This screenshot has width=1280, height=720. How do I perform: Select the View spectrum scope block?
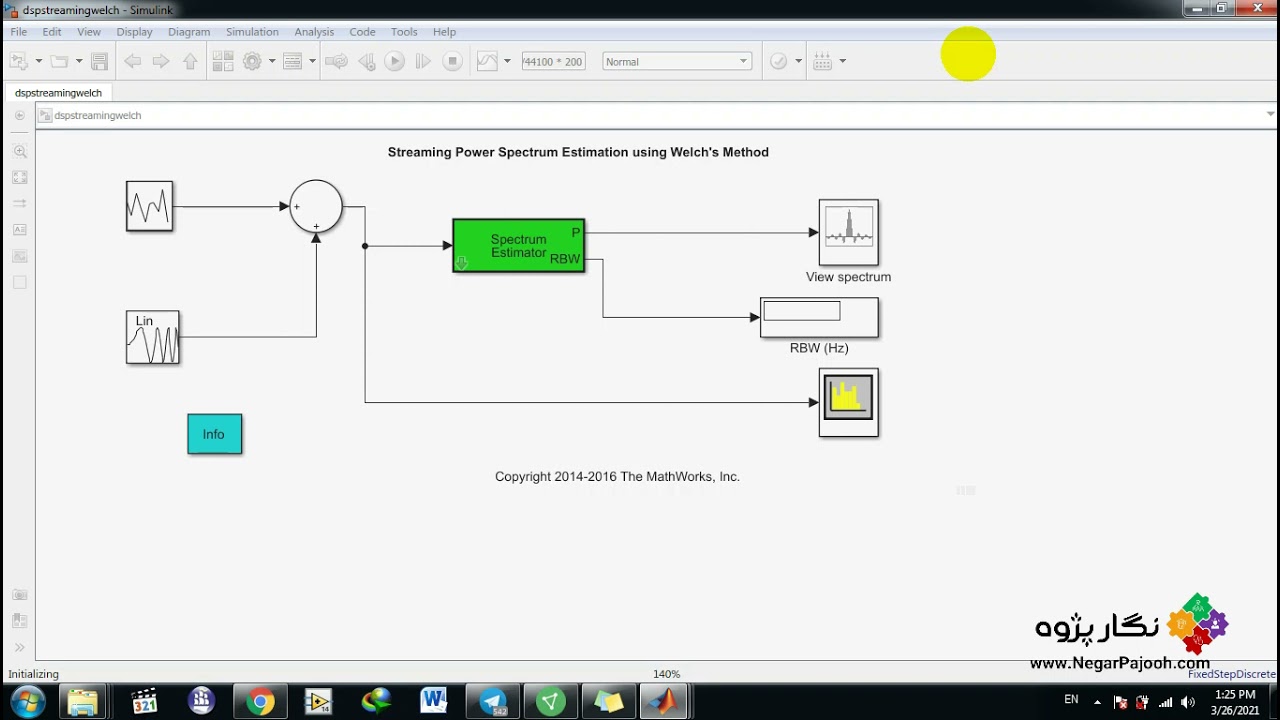tap(849, 233)
